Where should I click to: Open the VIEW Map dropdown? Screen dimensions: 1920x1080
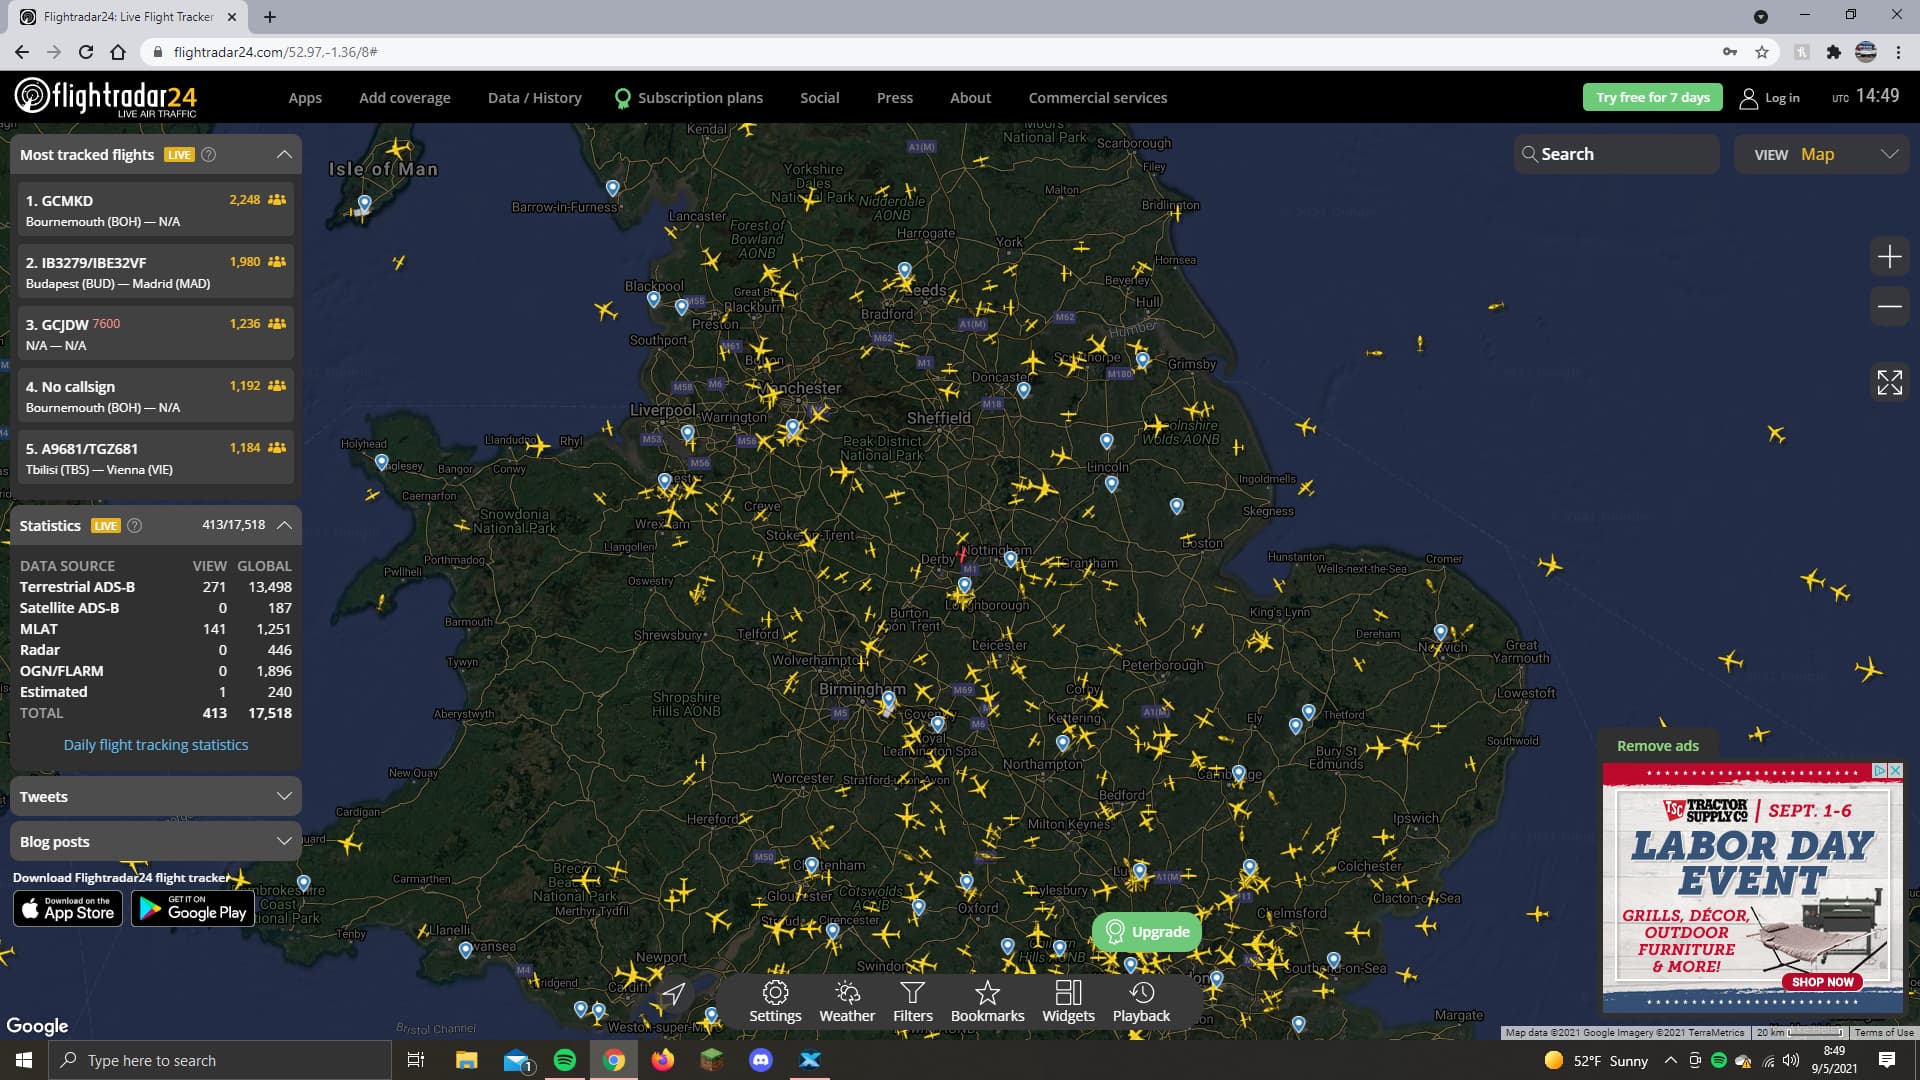pos(1823,154)
